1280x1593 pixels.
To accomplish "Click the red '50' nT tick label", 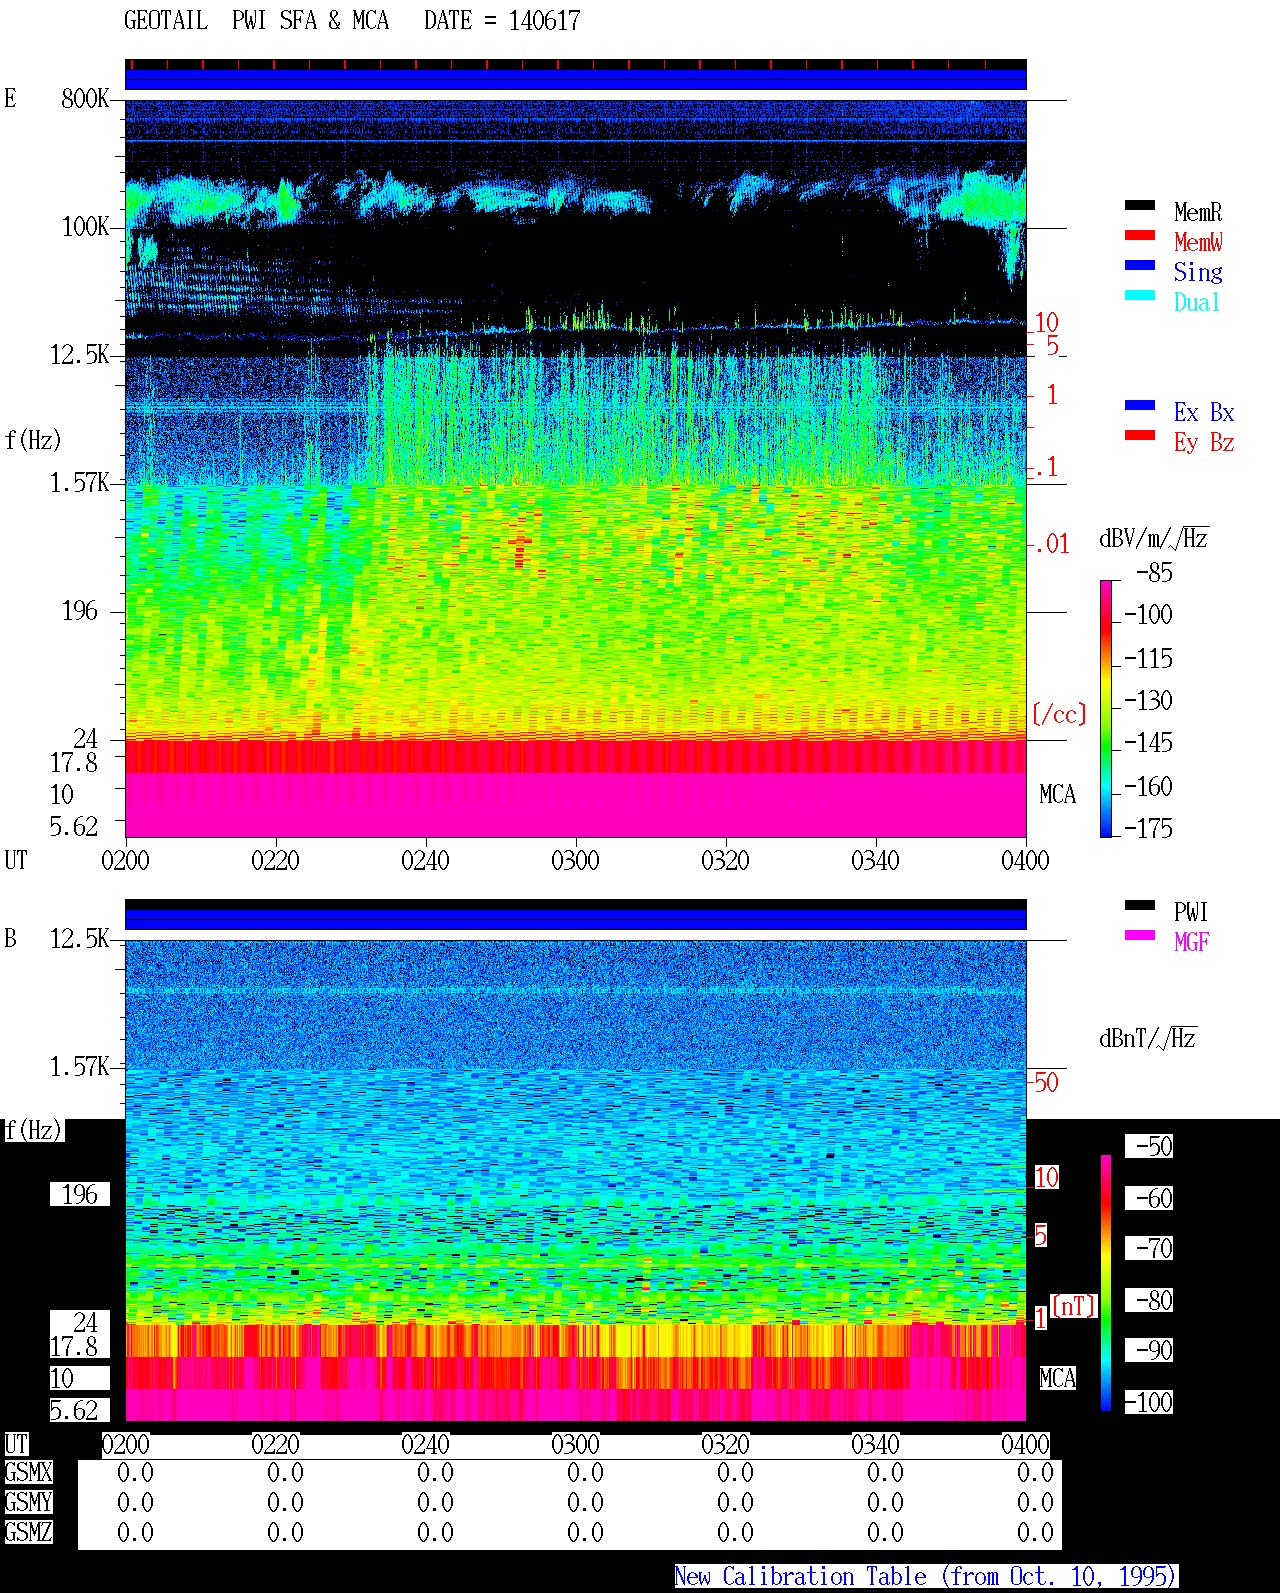I will [1046, 1083].
